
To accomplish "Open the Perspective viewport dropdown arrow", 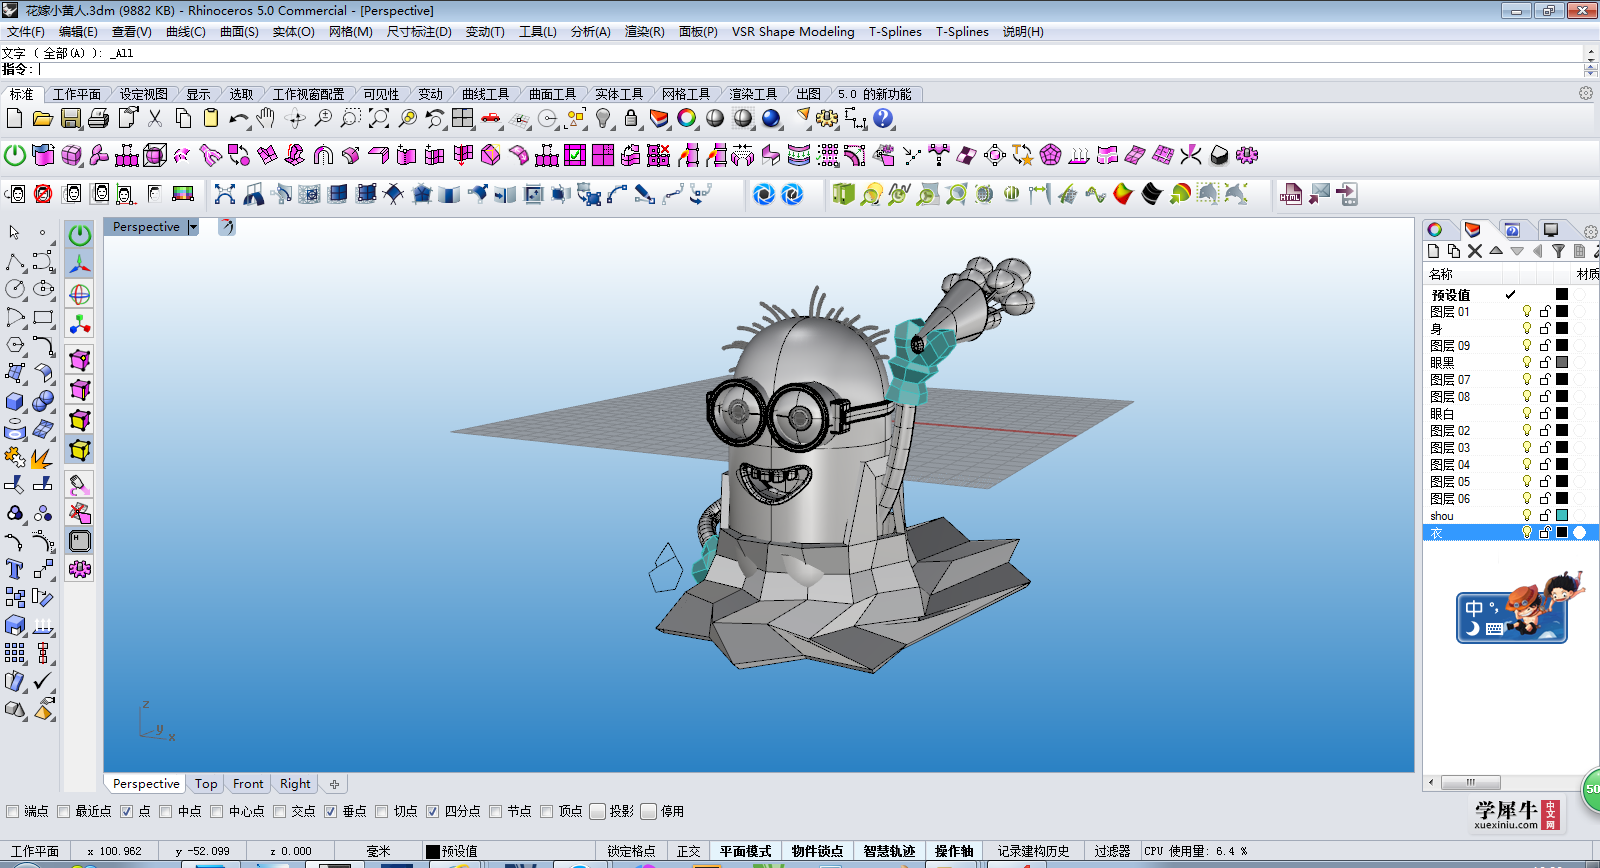I will coord(193,227).
